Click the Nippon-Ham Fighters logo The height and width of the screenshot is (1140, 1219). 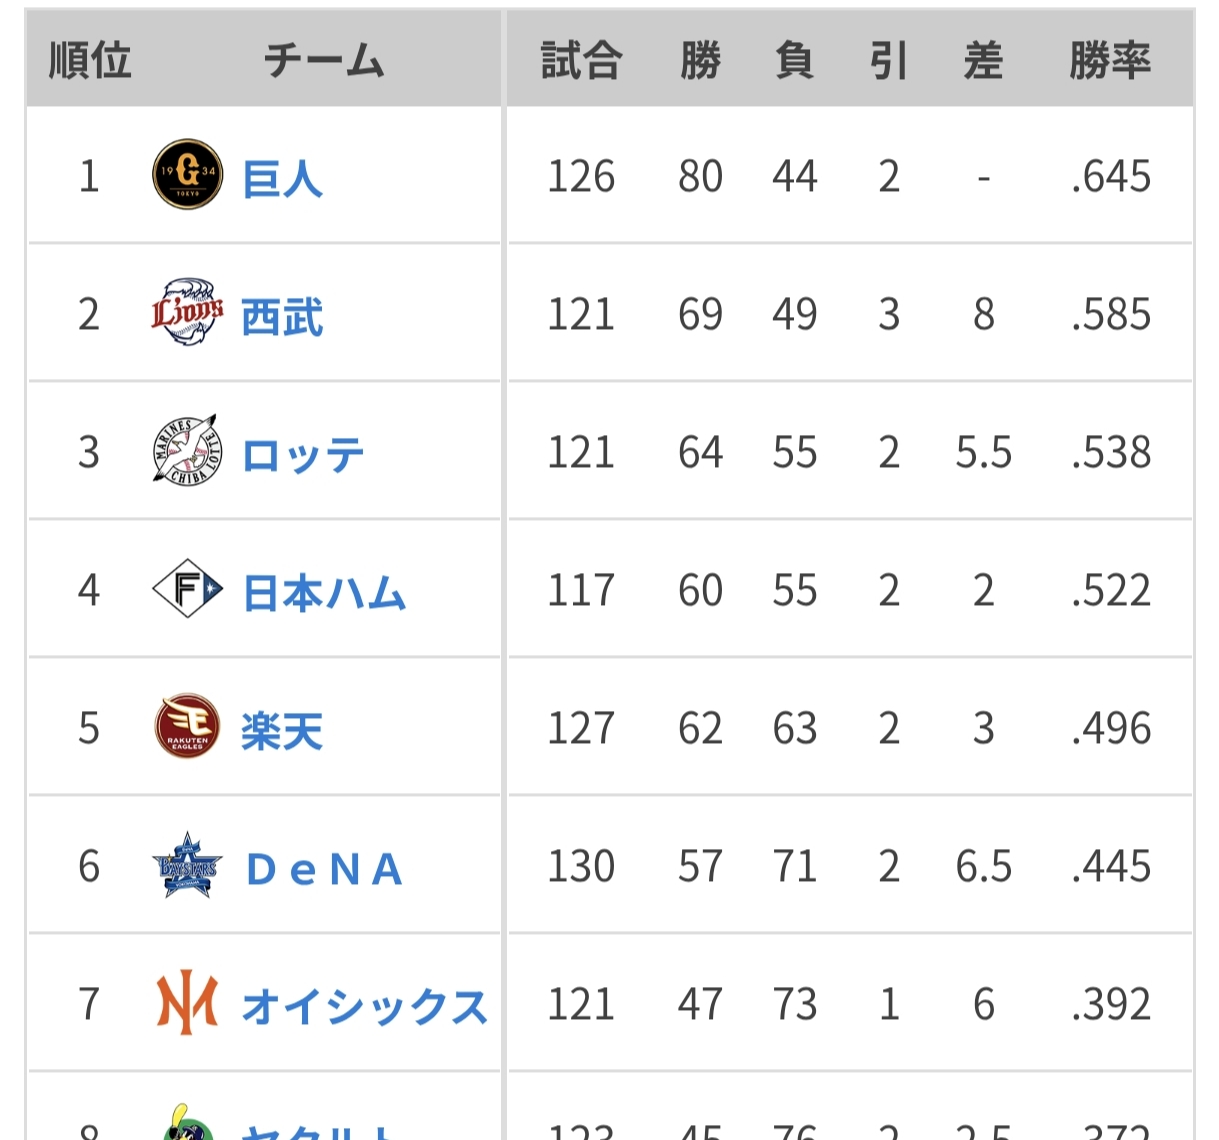pos(187,589)
